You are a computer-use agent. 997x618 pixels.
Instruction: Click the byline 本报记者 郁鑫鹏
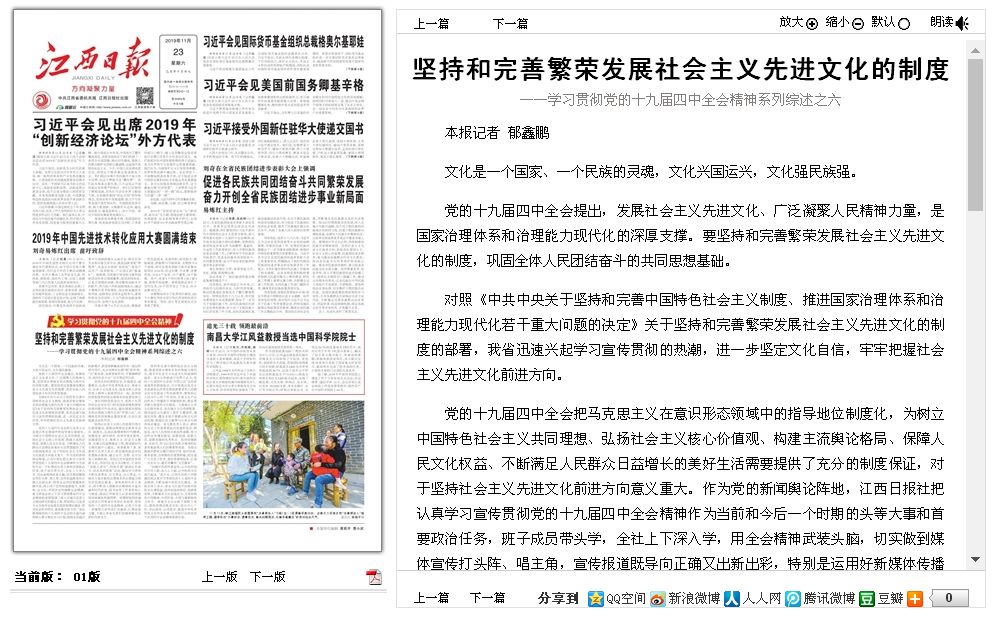497,133
